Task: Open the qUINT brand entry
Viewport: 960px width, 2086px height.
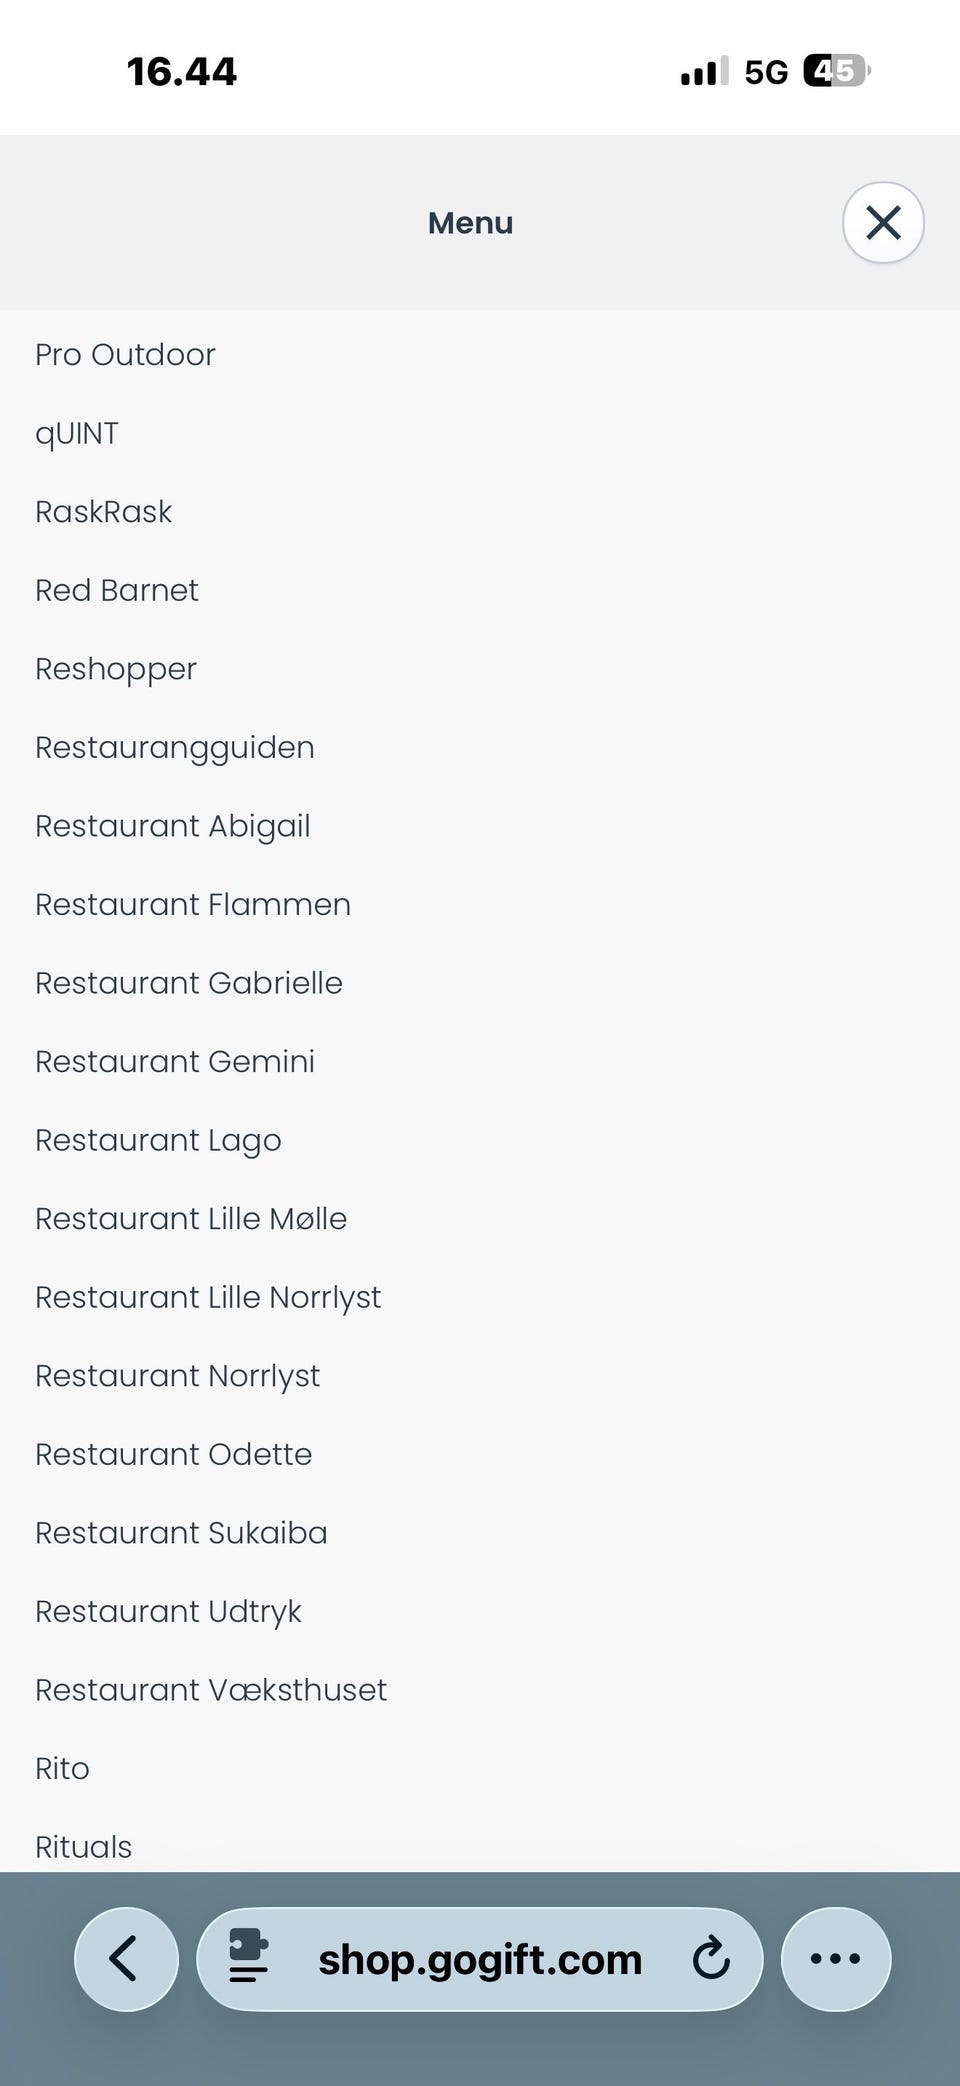Action: (77, 433)
